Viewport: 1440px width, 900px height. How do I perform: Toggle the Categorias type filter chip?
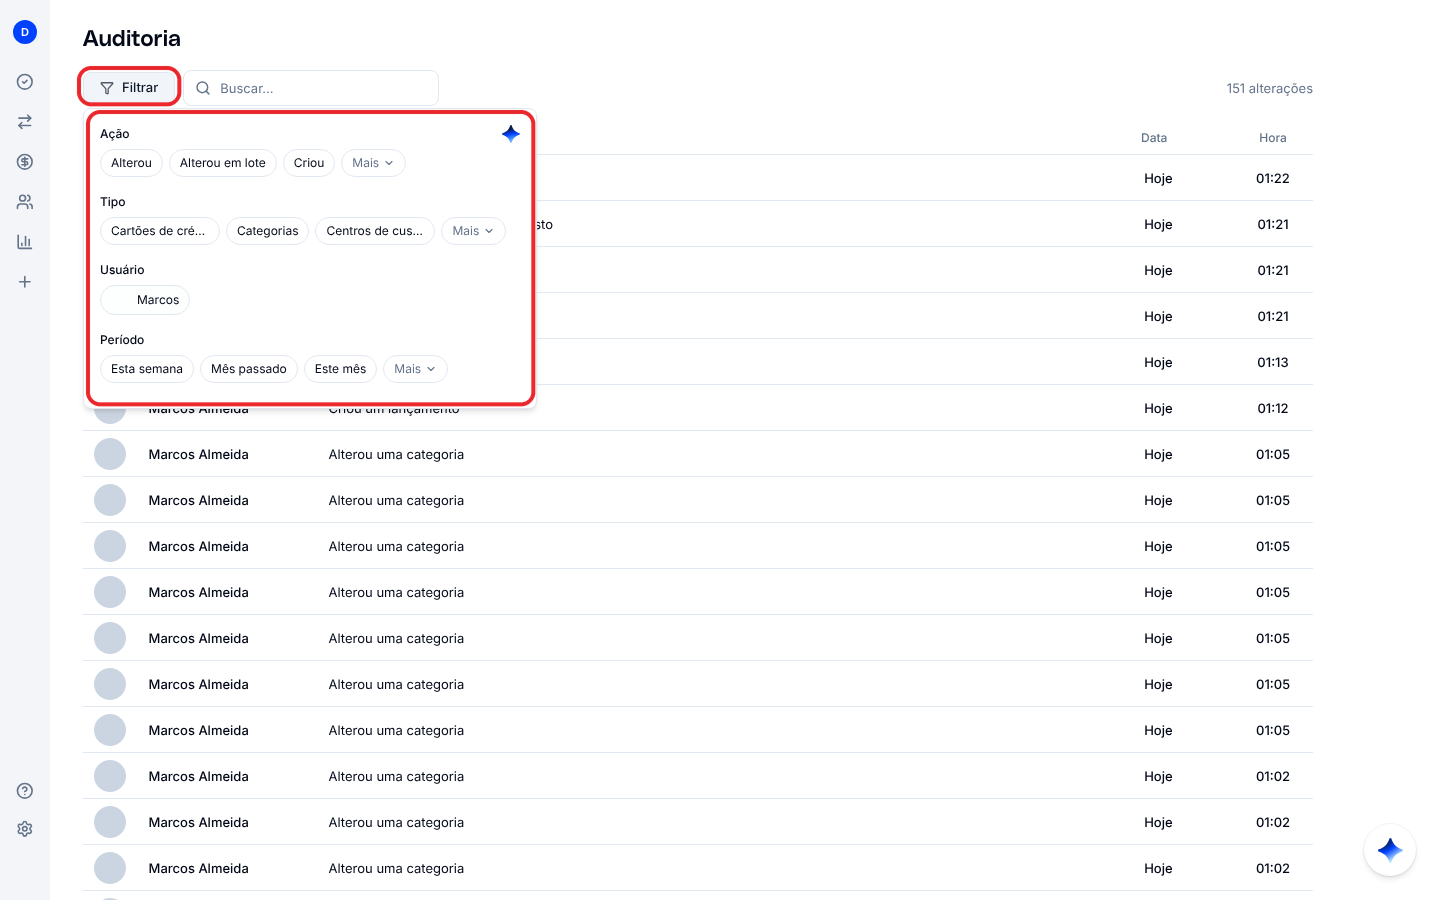tap(268, 231)
